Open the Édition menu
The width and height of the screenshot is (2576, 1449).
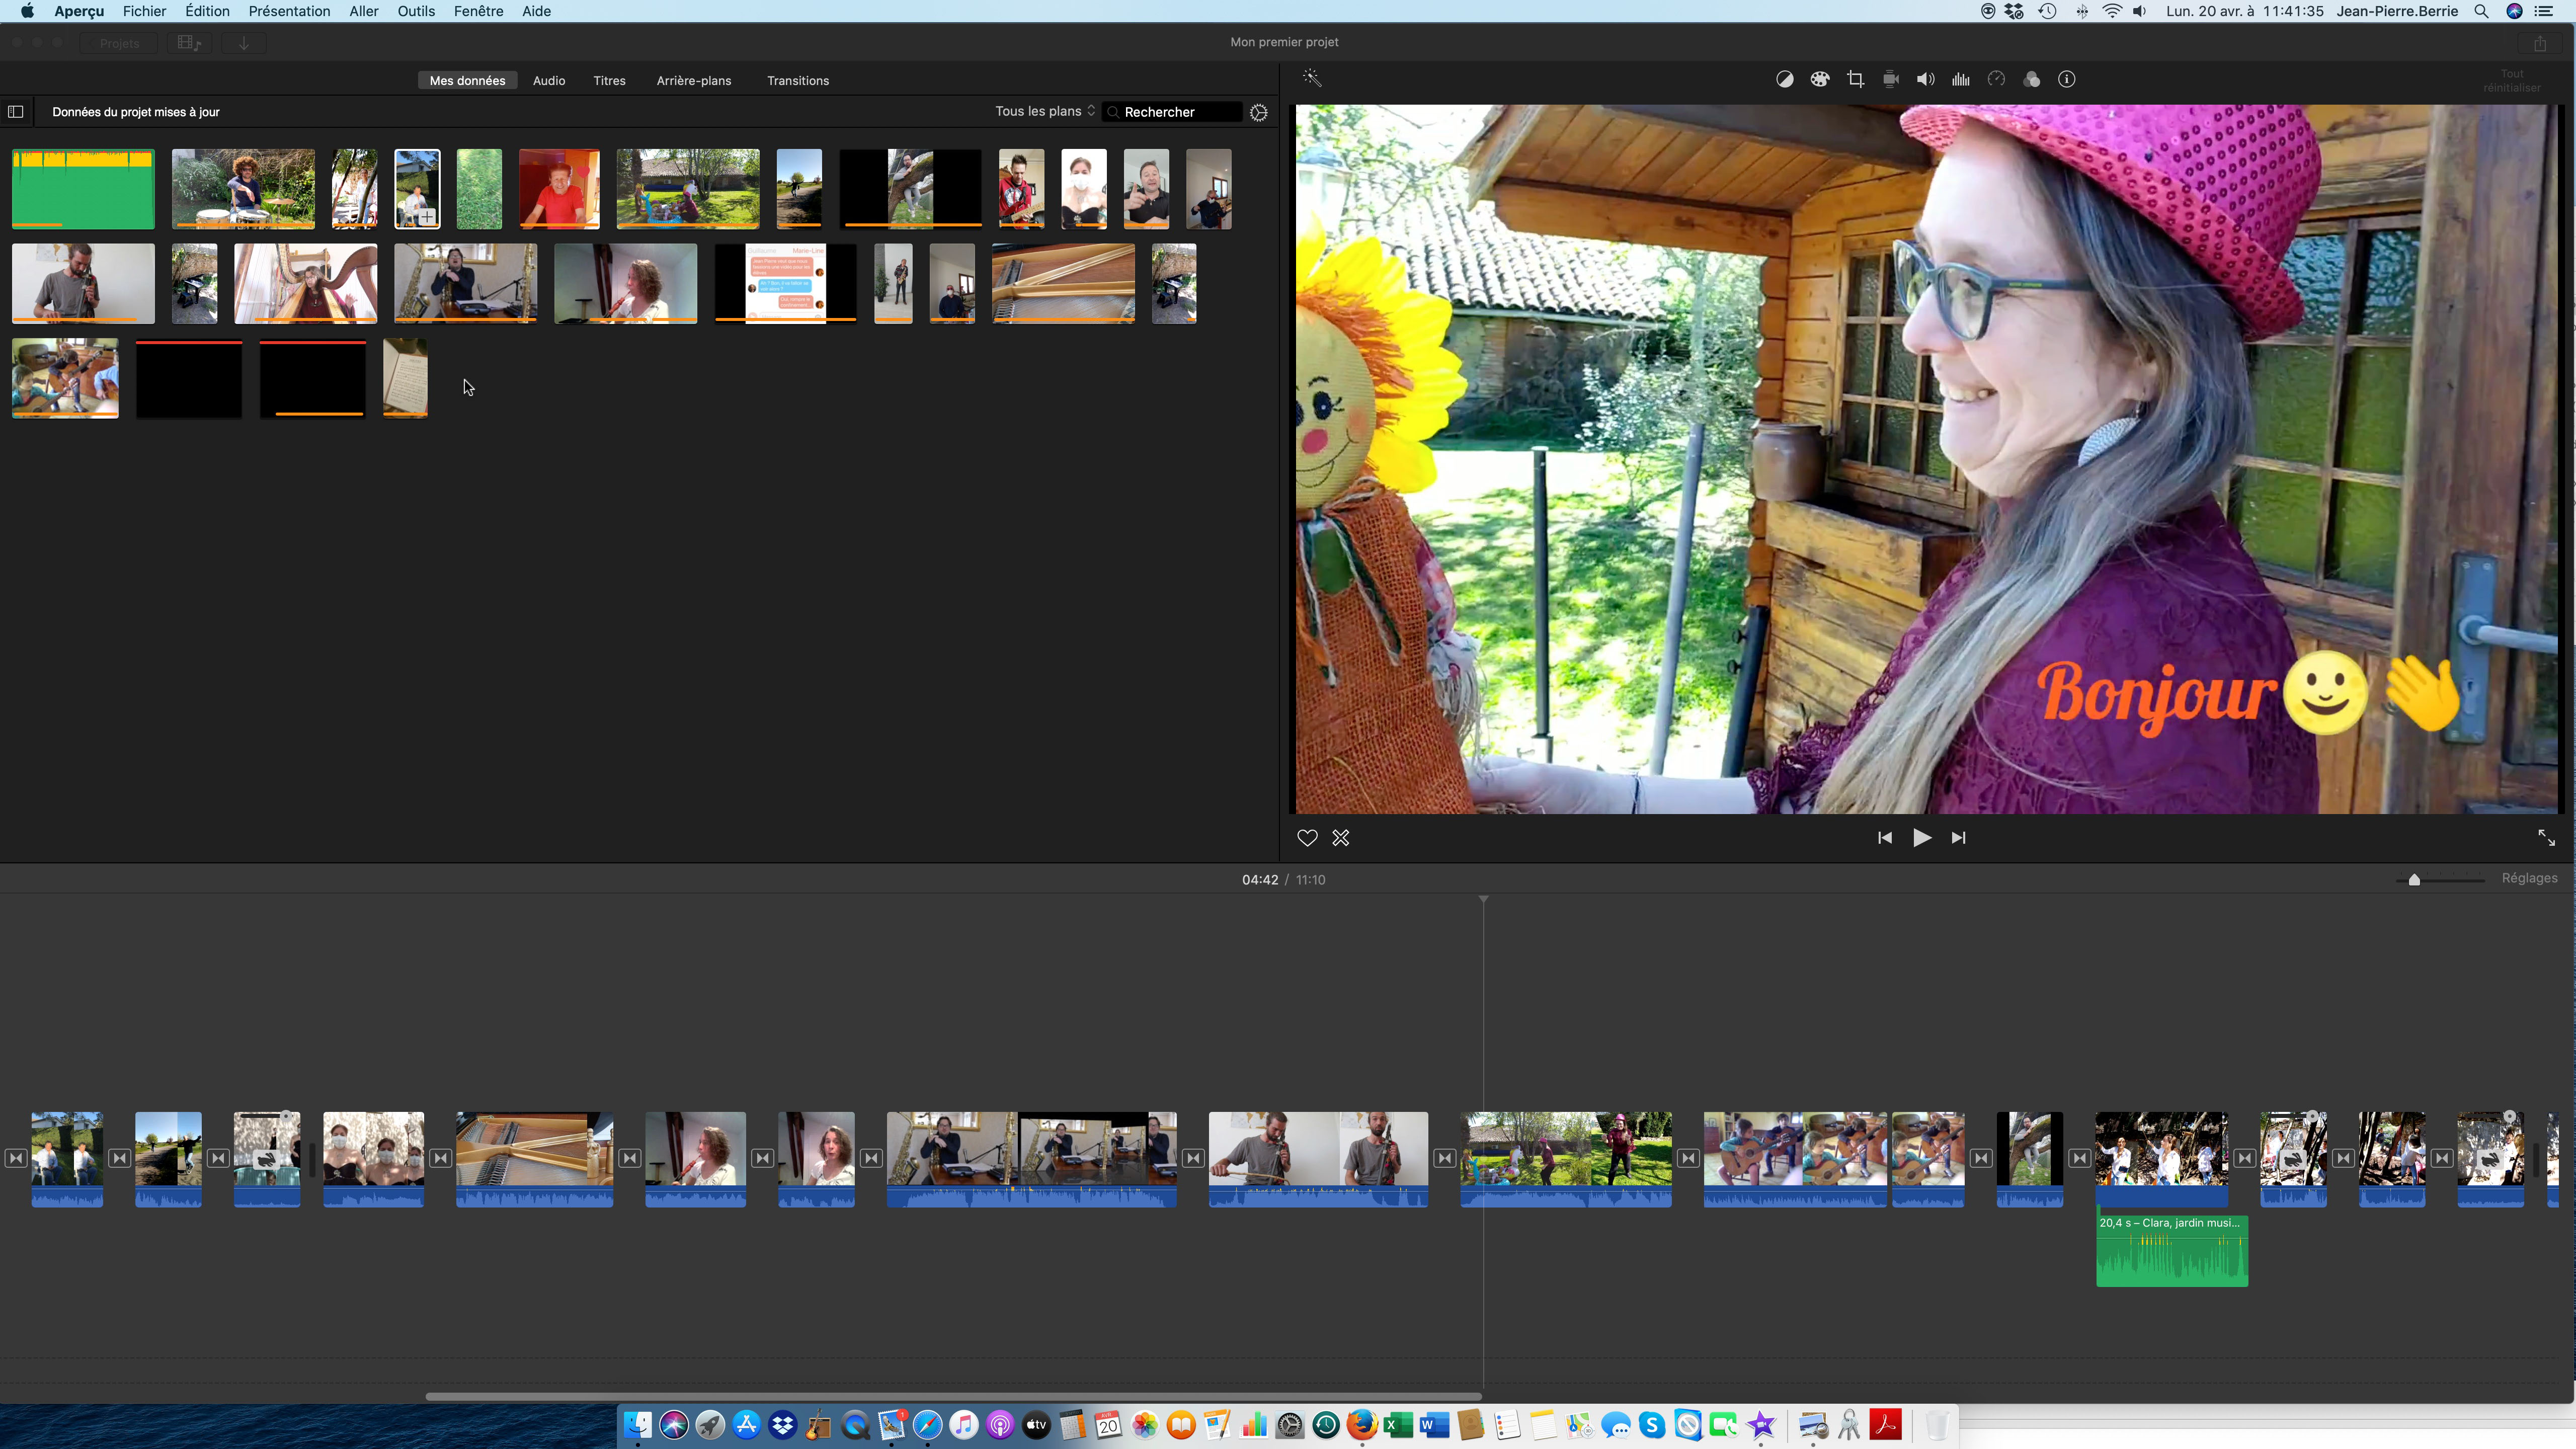207,11
